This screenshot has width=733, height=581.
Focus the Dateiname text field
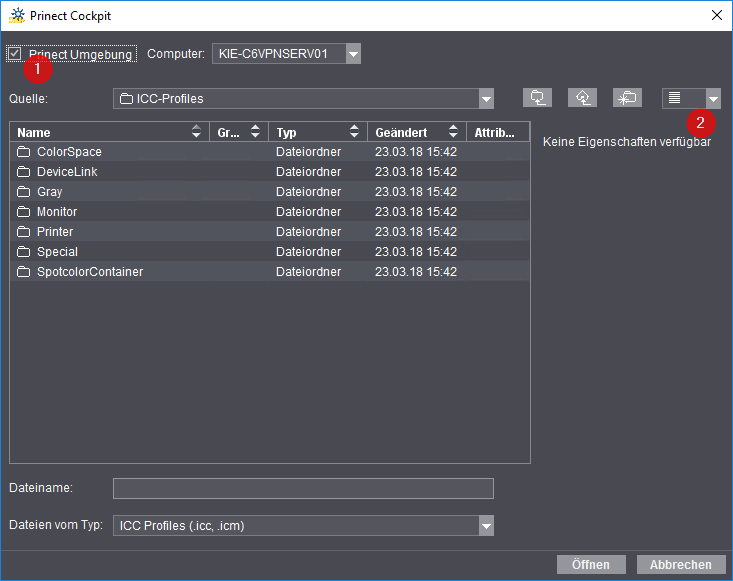click(x=303, y=488)
